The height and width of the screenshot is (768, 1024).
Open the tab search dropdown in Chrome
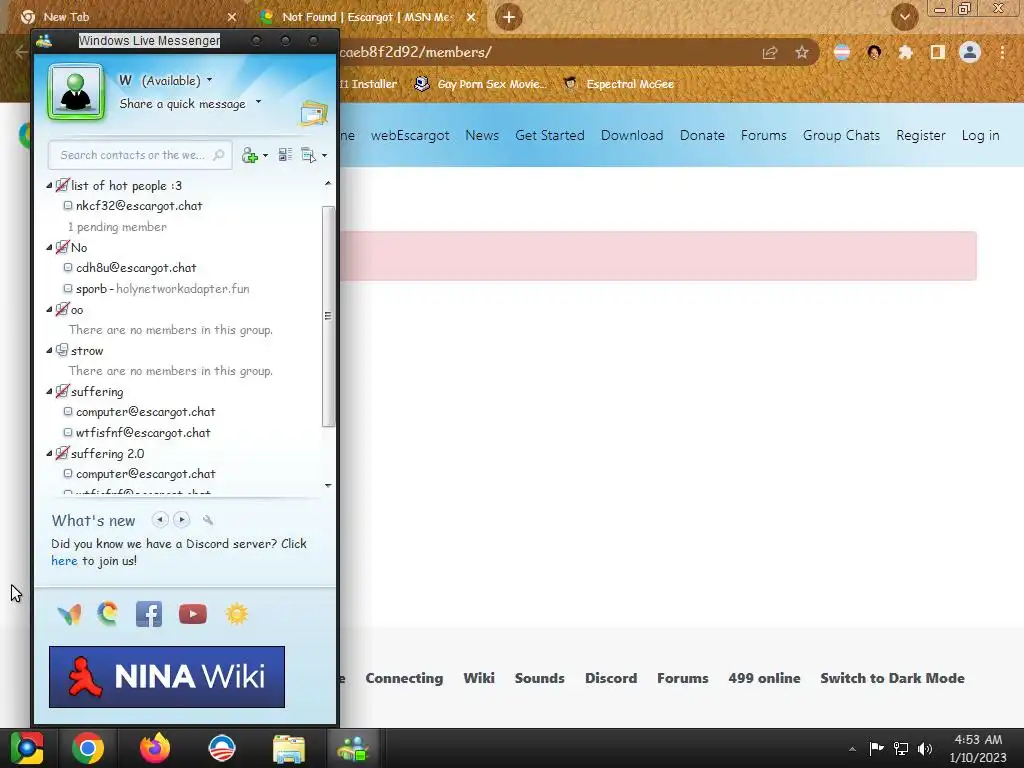coord(904,17)
